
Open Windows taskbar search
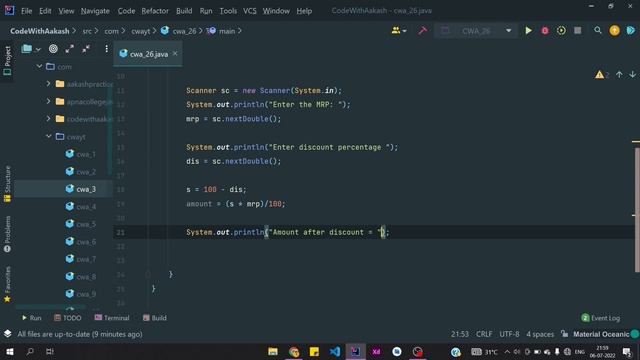30,351
